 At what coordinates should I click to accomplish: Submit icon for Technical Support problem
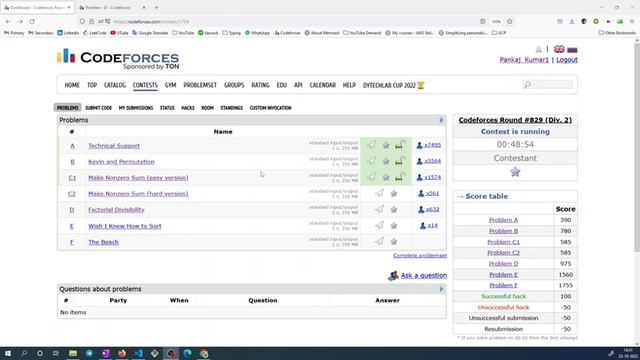pos(371,145)
